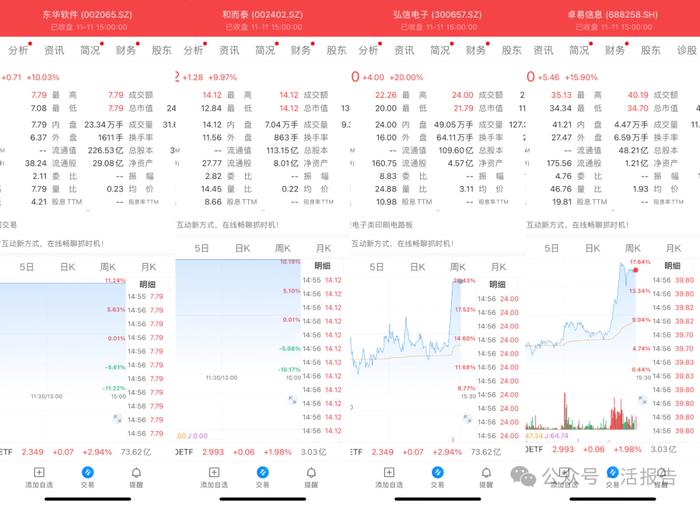Switch 东华软件 chart to 月K
This screenshot has height=505, width=700.
click(x=149, y=267)
